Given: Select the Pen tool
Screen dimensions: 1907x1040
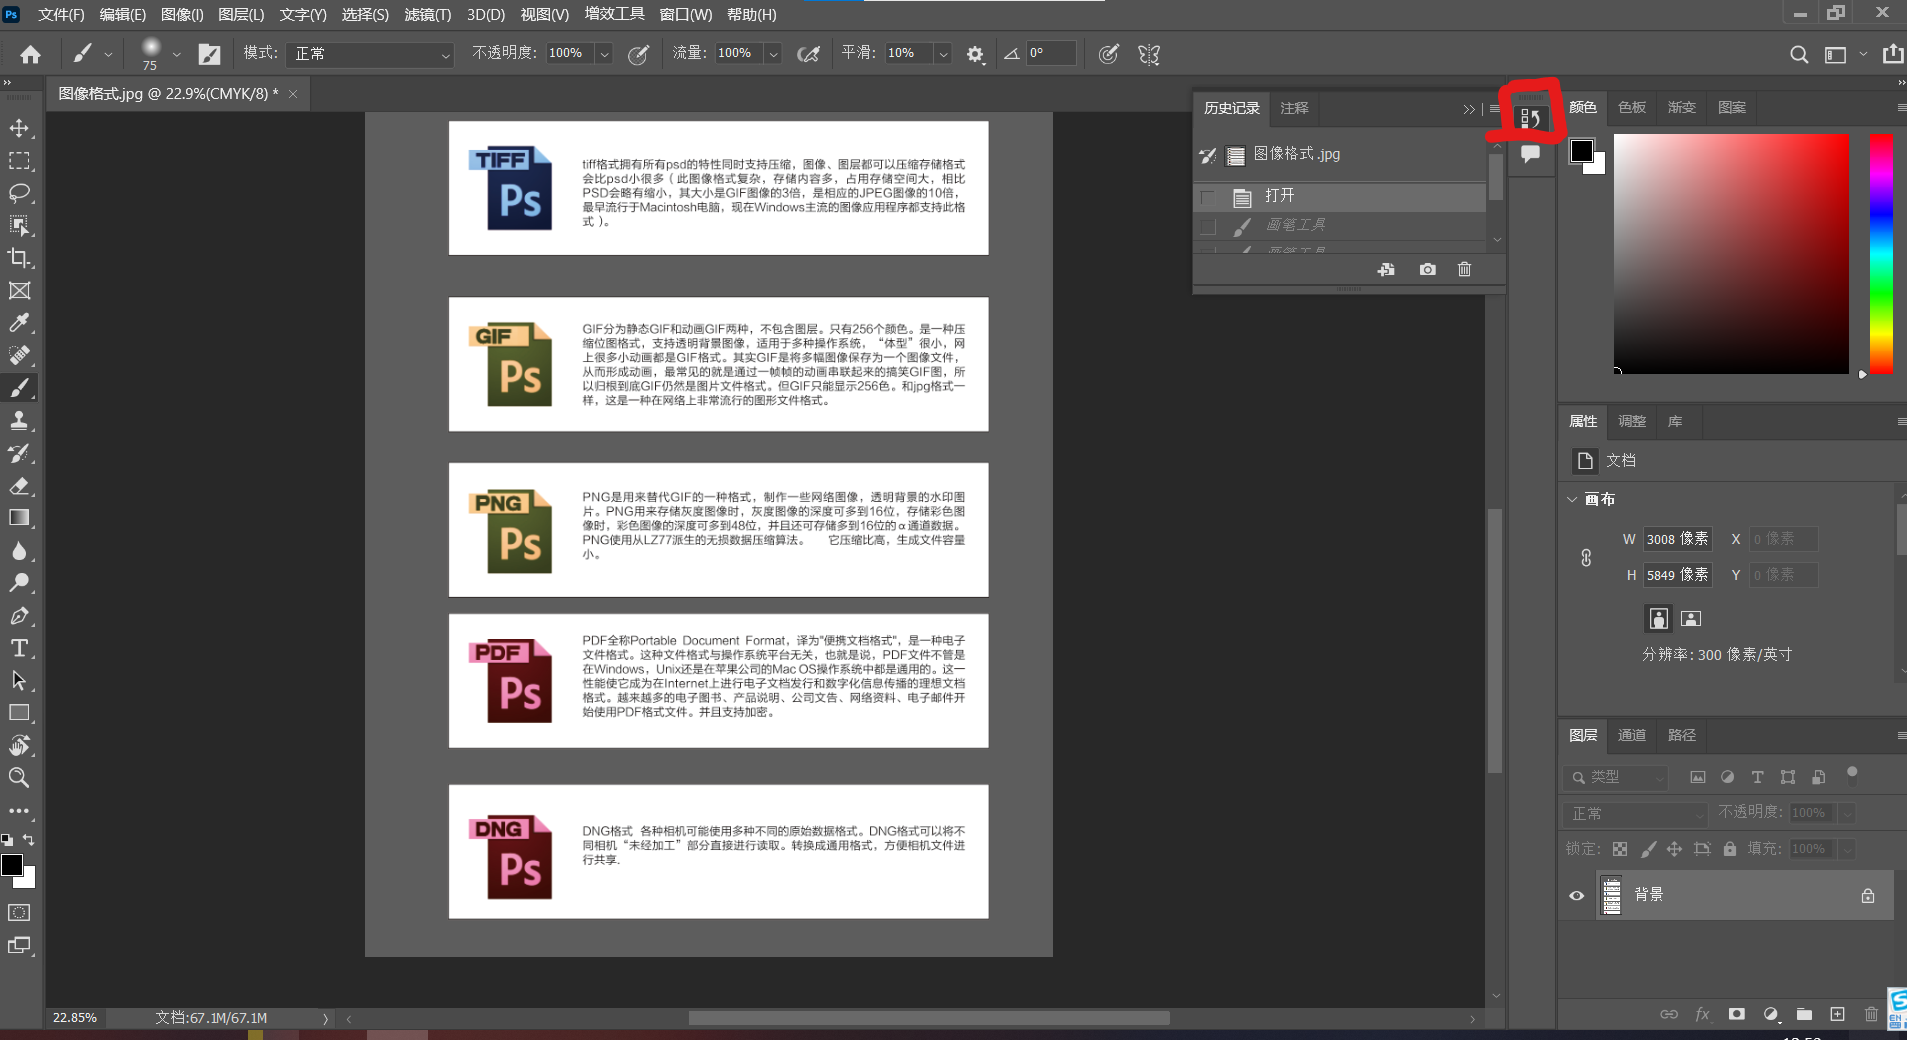Looking at the screenshot, I should [x=19, y=616].
